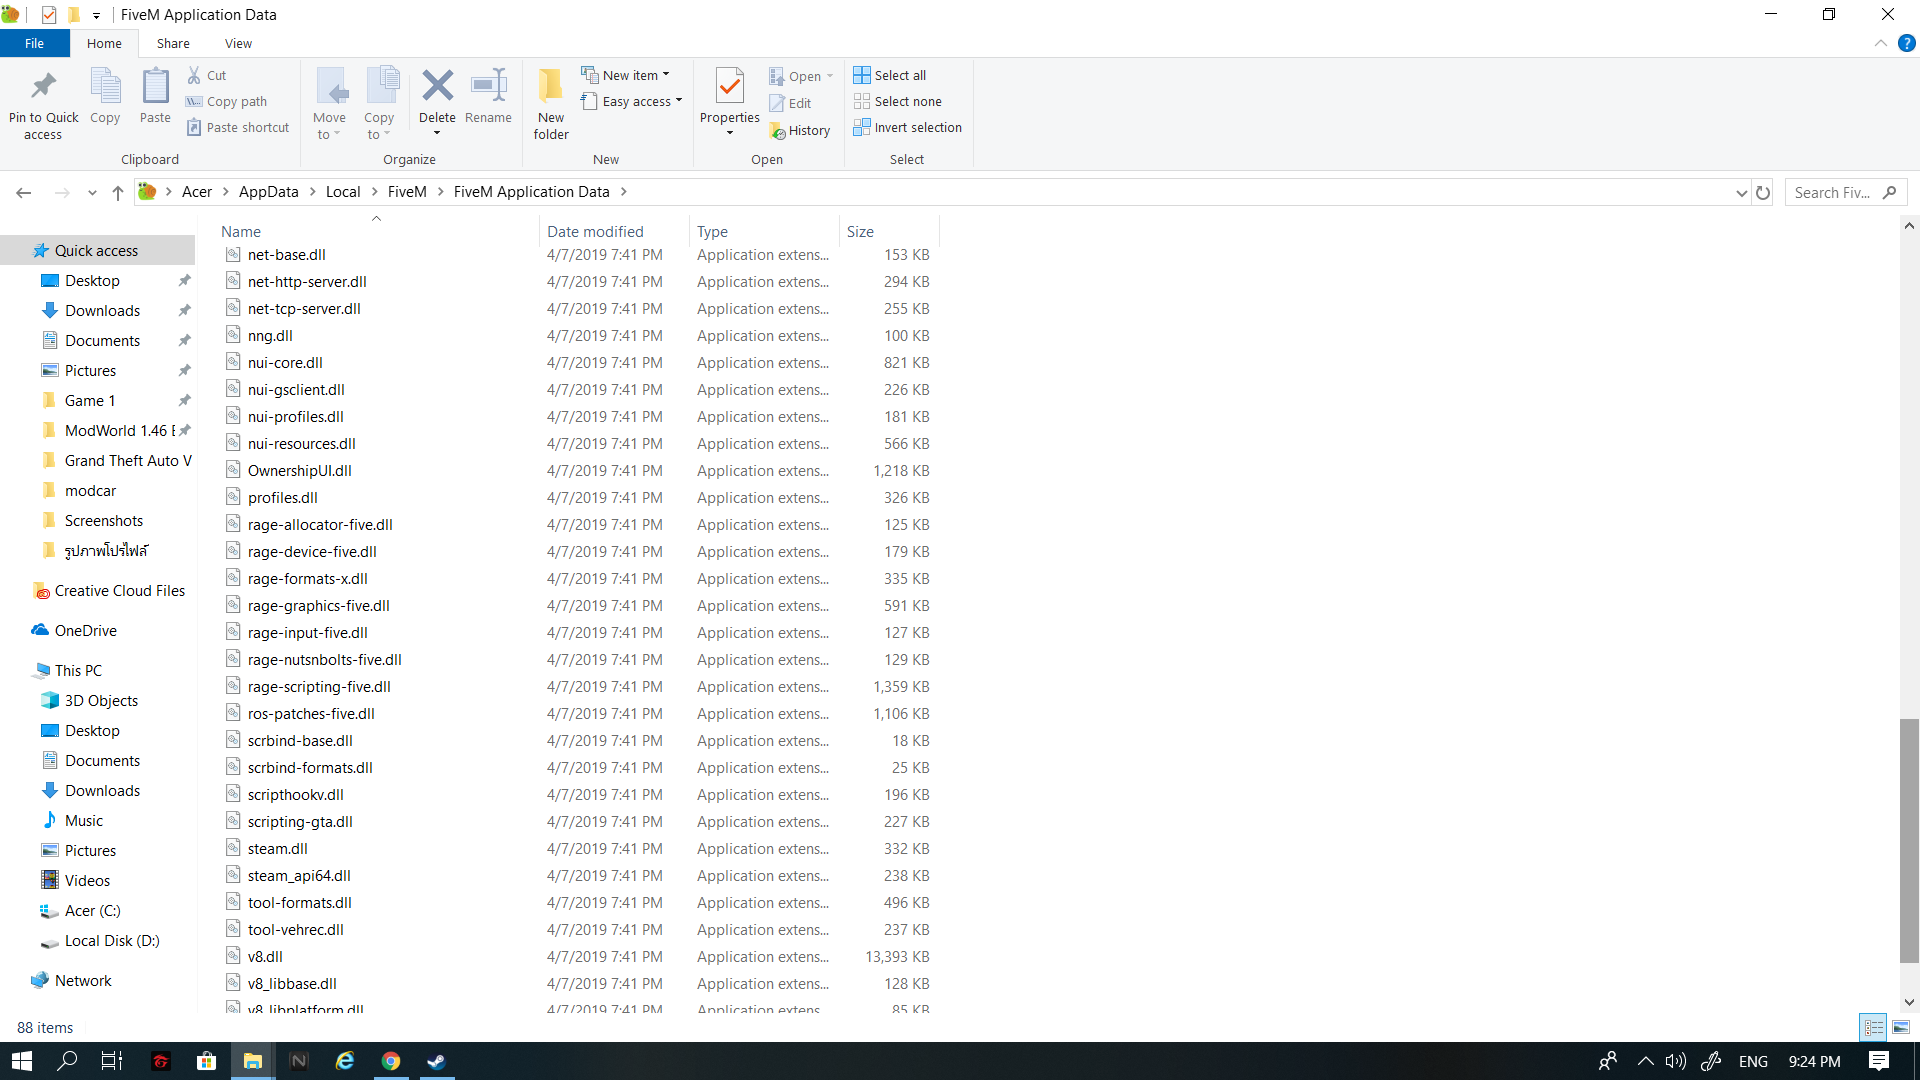Image resolution: width=1920 pixels, height=1080 pixels.
Task: Create a New folder from ribbon
Action: pyautogui.click(x=551, y=104)
